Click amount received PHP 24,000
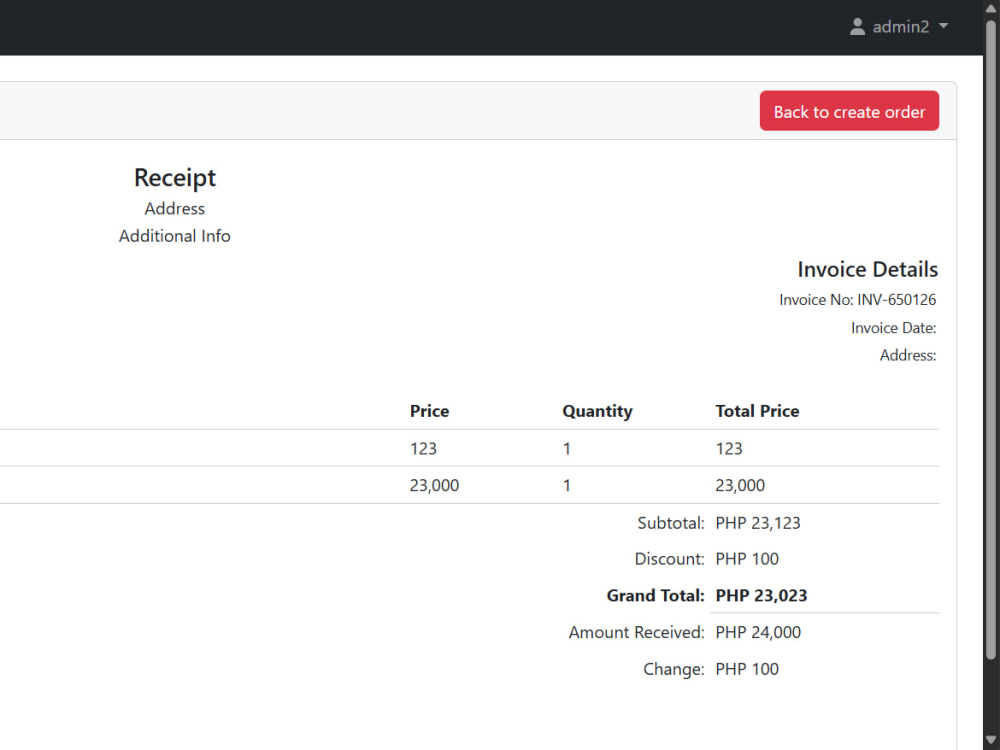 tap(758, 633)
